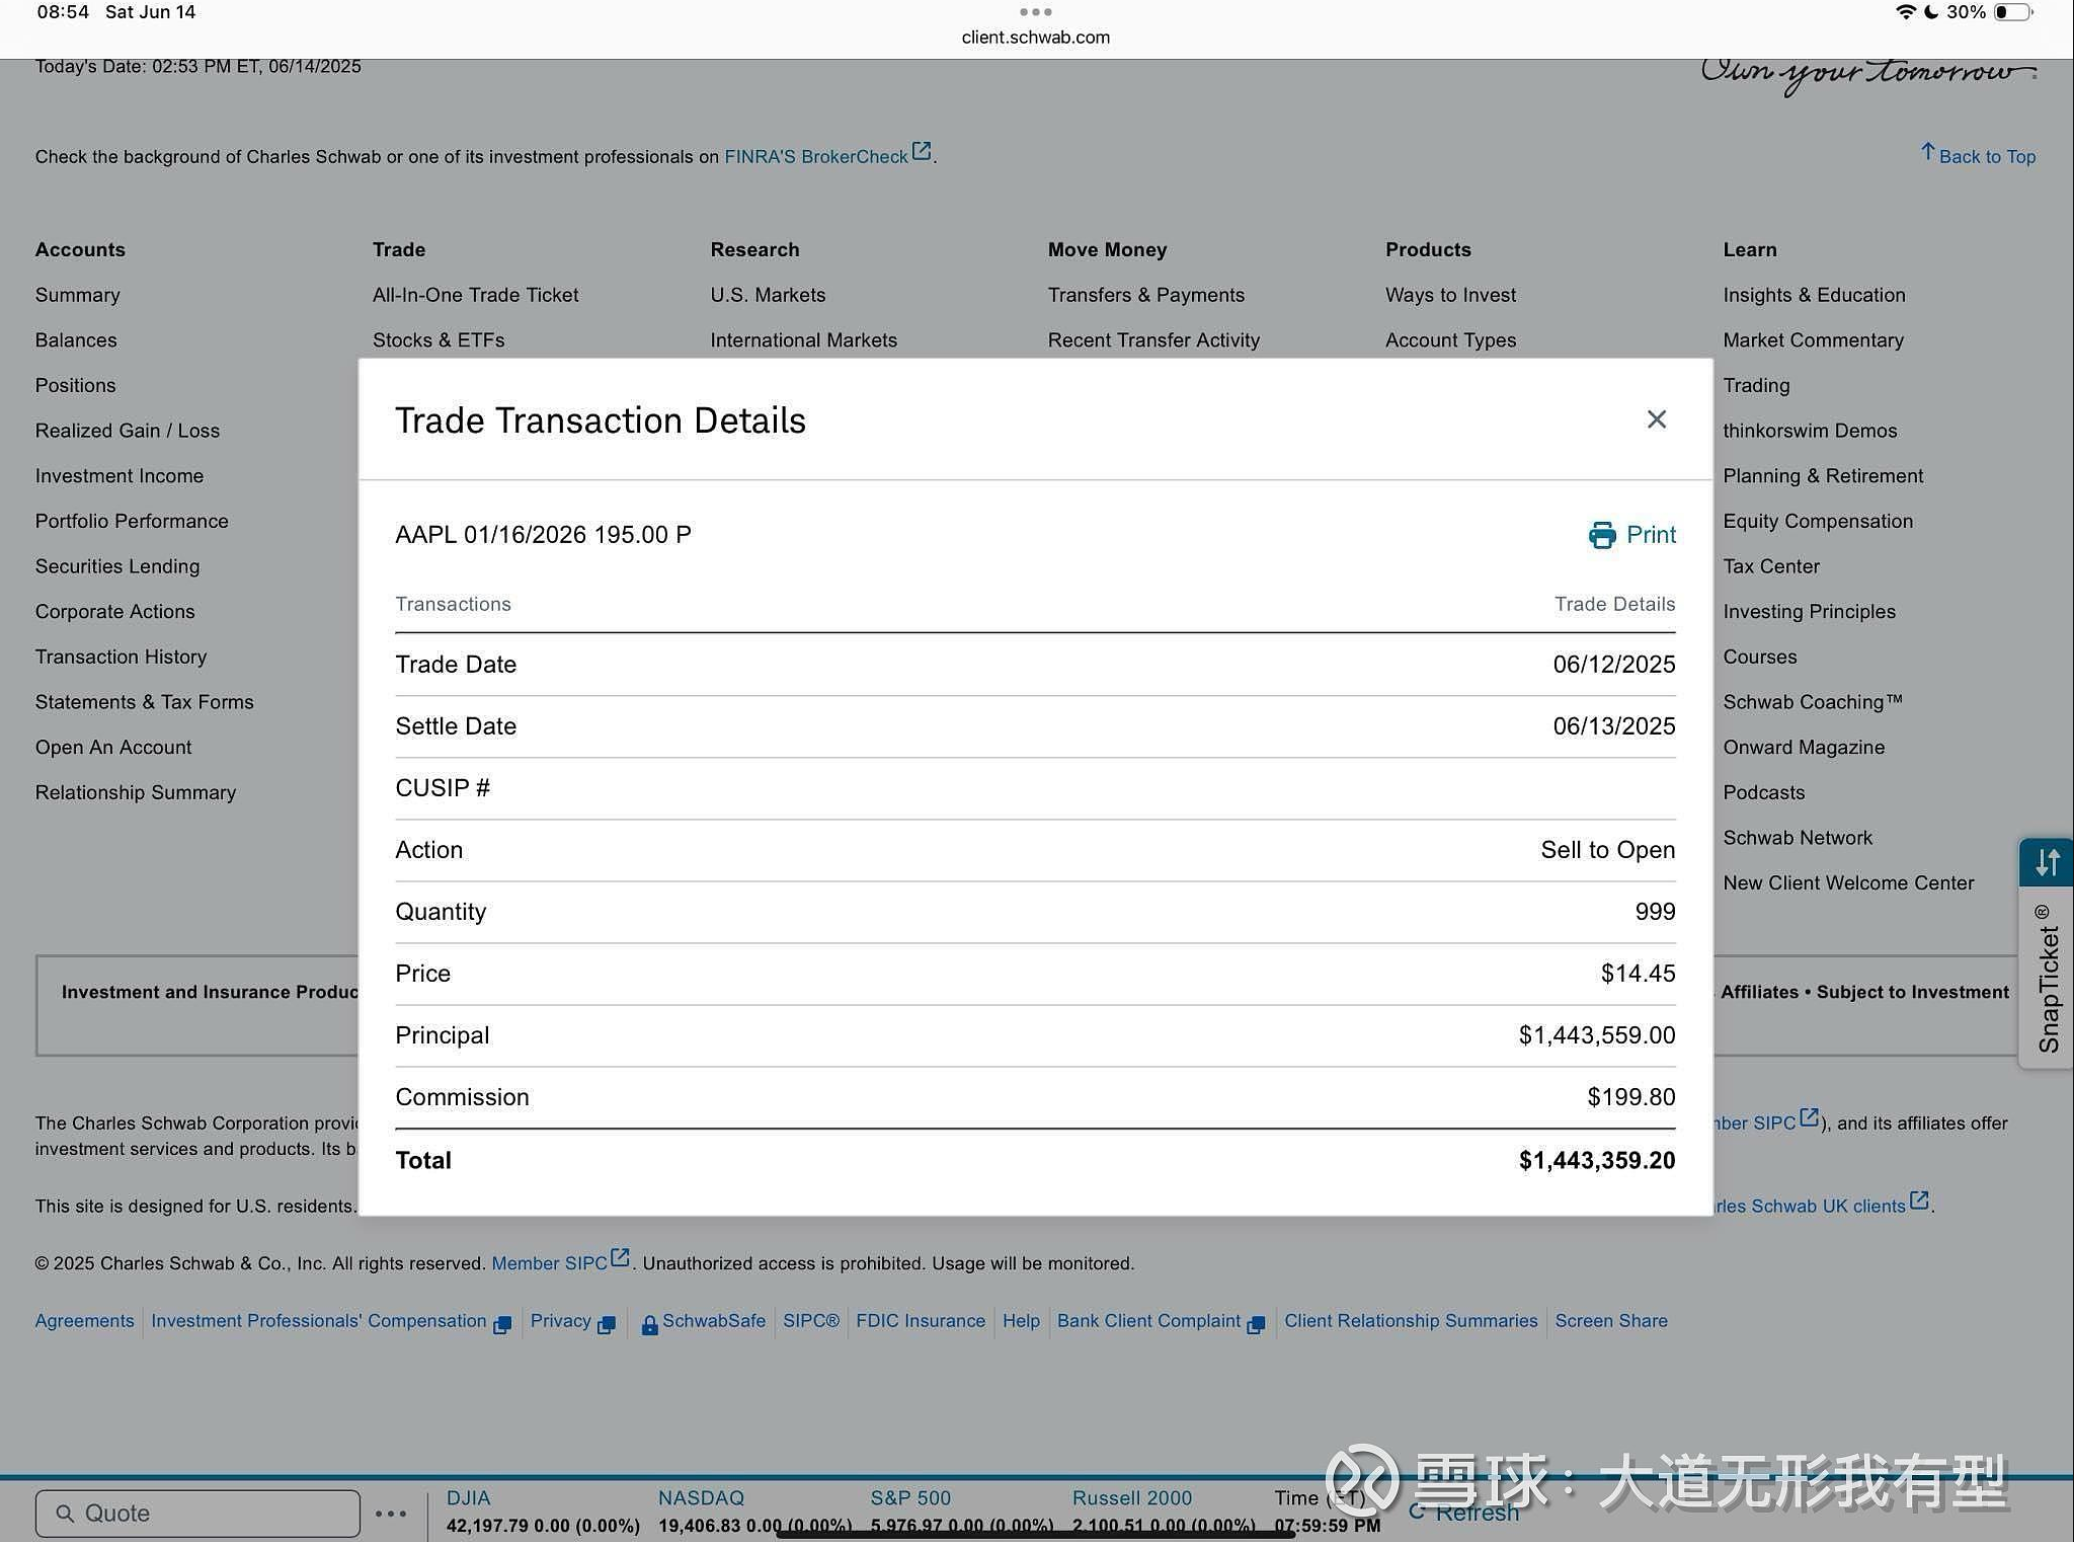
Task: Open Transfers & Payments link
Action: [x=1146, y=295]
